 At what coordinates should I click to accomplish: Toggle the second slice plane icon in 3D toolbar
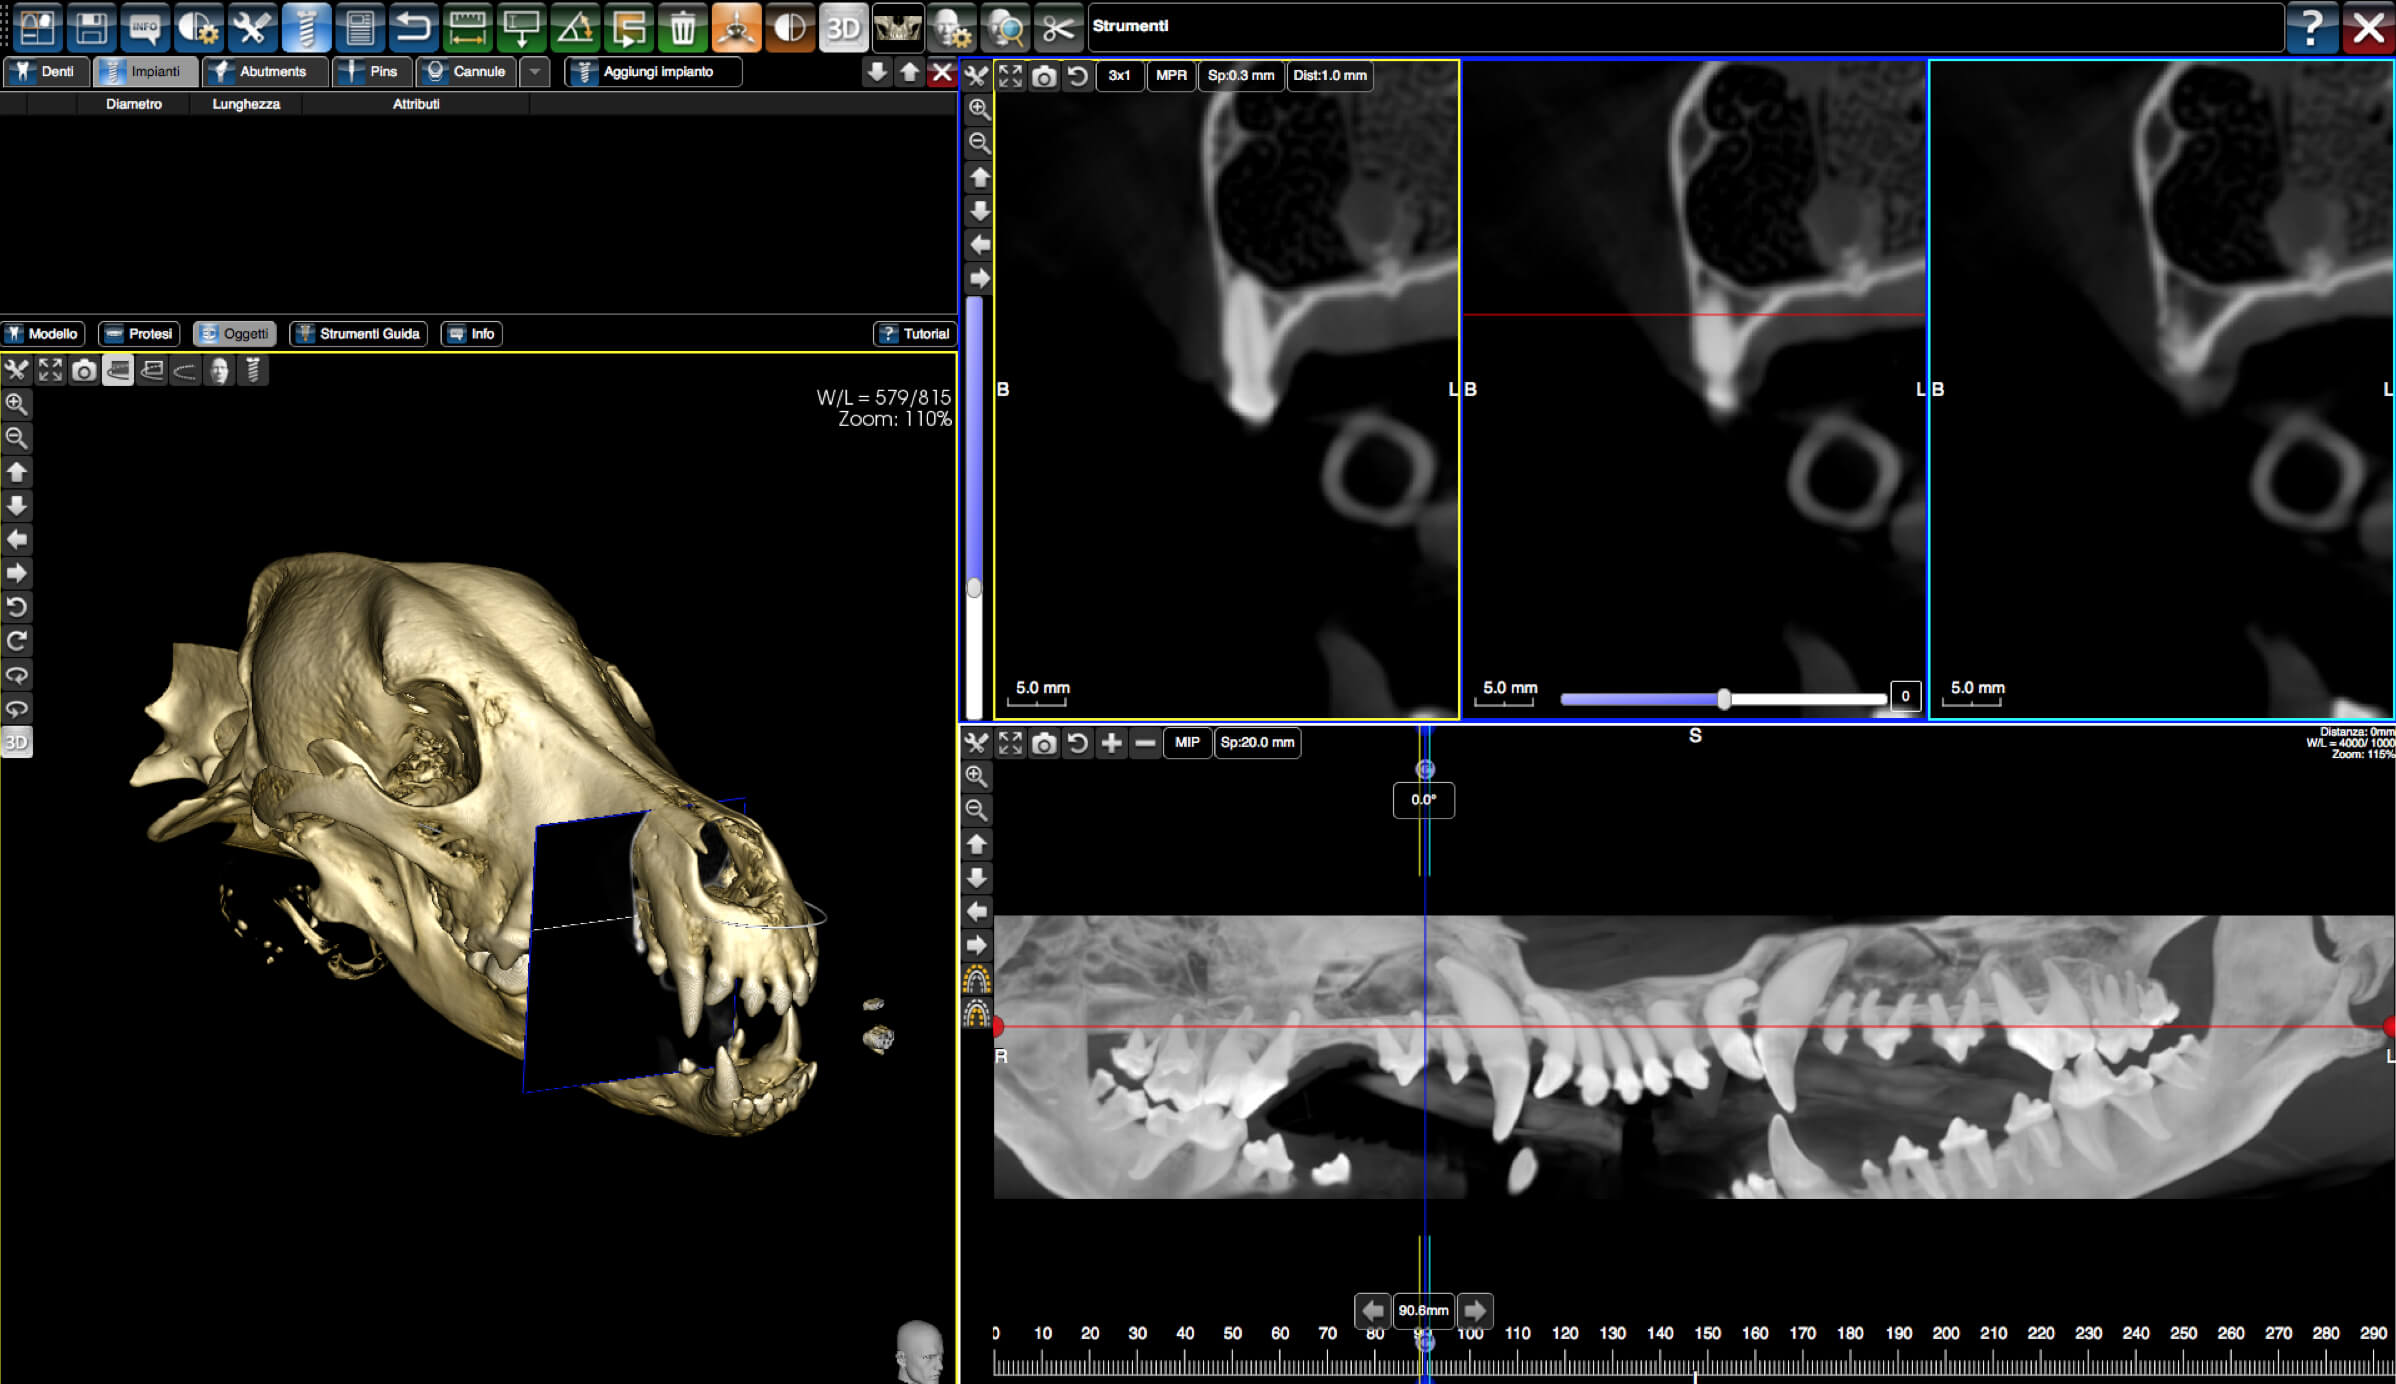(152, 371)
